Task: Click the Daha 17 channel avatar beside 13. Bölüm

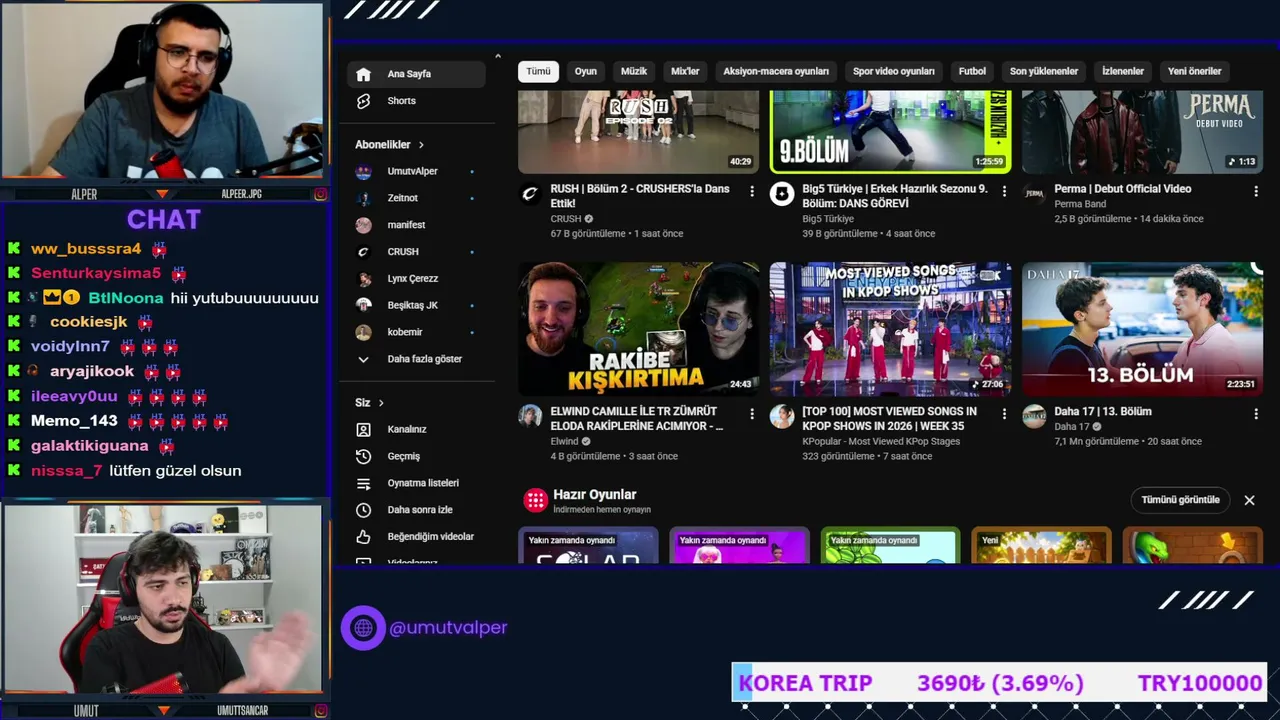Action: pyautogui.click(x=1034, y=416)
